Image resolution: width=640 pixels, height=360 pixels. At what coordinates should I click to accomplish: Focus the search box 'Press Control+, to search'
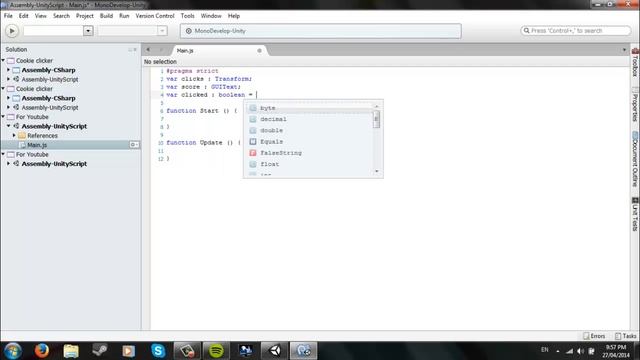(576, 31)
